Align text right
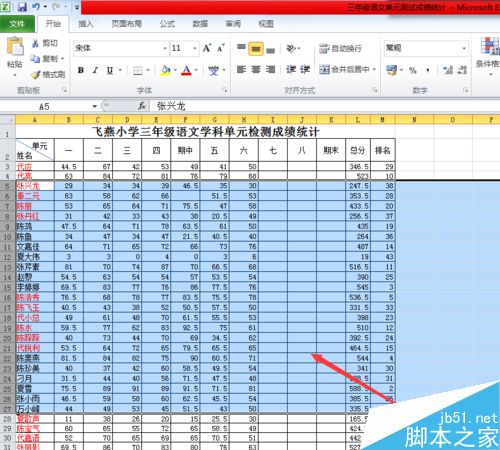Viewport: 500px width, 450px height. tap(270, 69)
